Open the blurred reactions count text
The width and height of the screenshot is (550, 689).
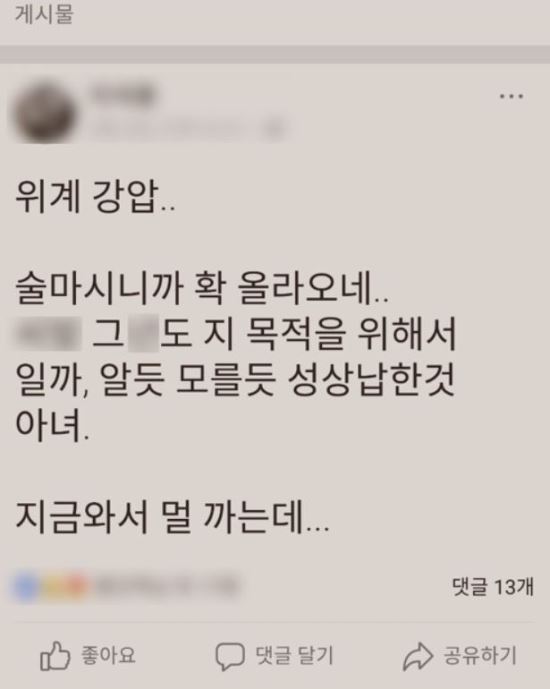167,587
